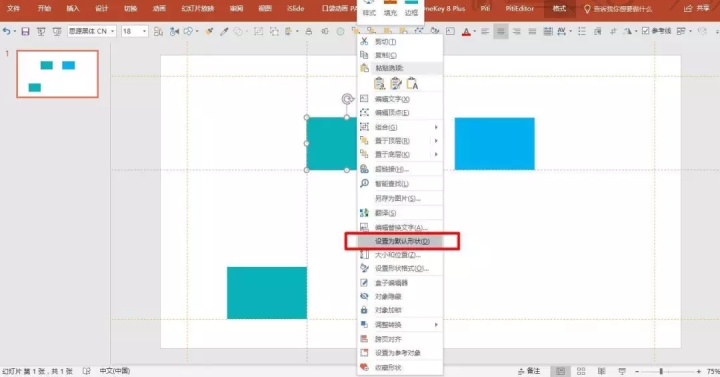Select paste as picture icon
Image resolution: width=720 pixels, height=377 pixels.
click(x=396, y=84)
